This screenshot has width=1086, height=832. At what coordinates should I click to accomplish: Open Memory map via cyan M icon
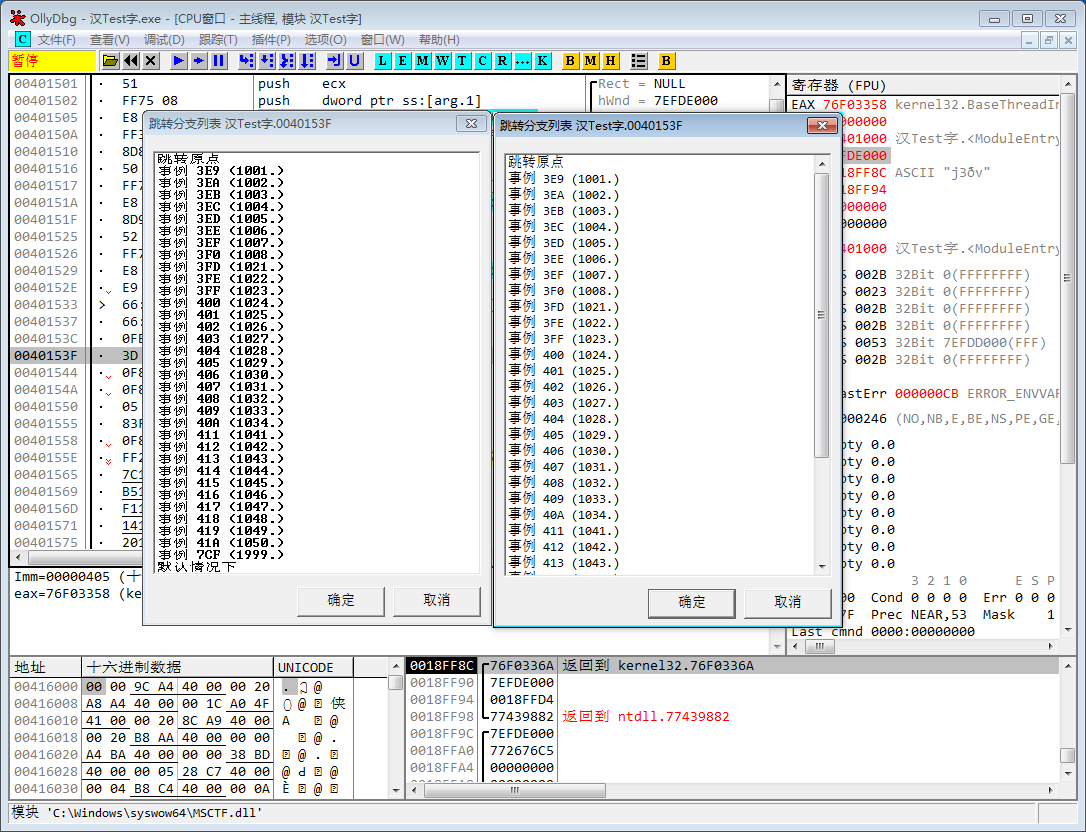[x=422, y=61]
